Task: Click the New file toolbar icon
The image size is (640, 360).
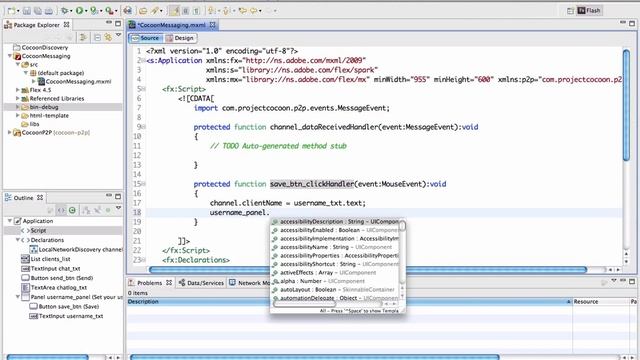Action: [x=11, y=11]
